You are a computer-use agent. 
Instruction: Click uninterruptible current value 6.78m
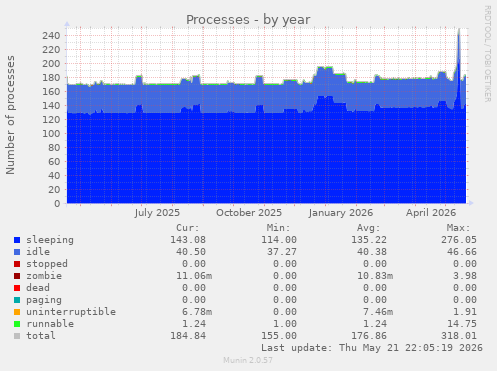[197, 312]
